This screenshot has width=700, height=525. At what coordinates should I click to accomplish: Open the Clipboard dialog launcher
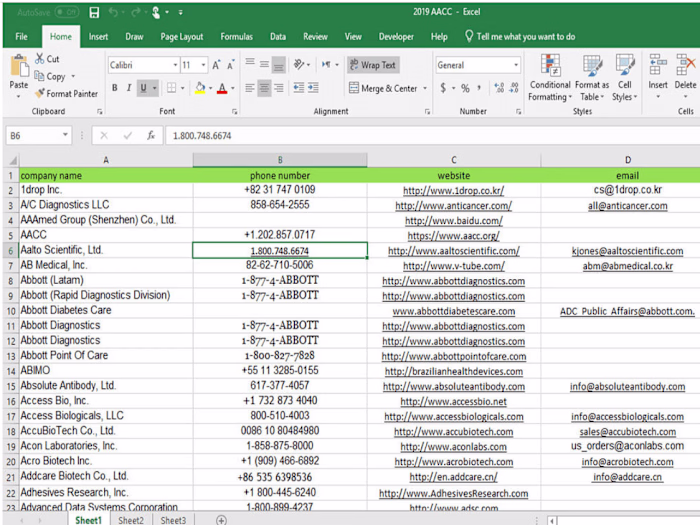[x=100, y=112]
